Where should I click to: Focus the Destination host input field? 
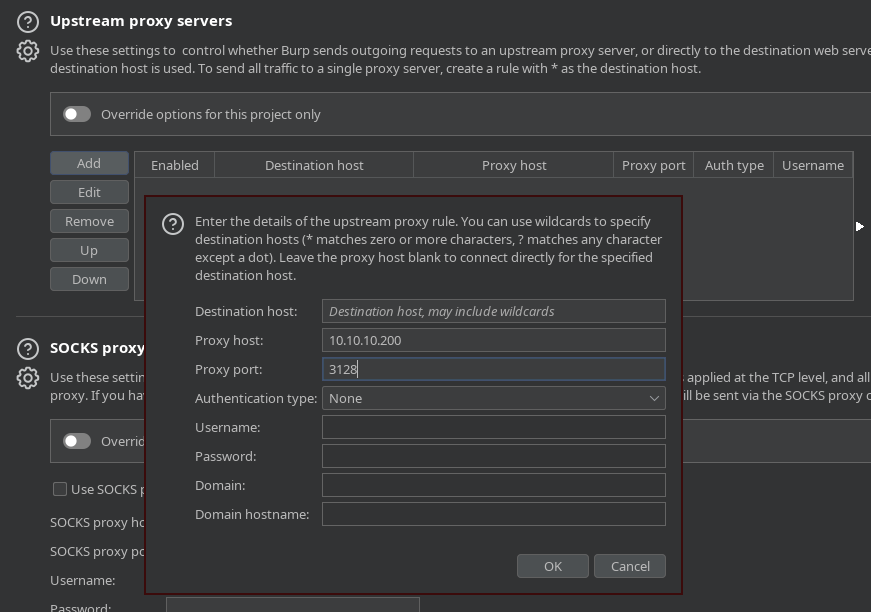point(493,311)
